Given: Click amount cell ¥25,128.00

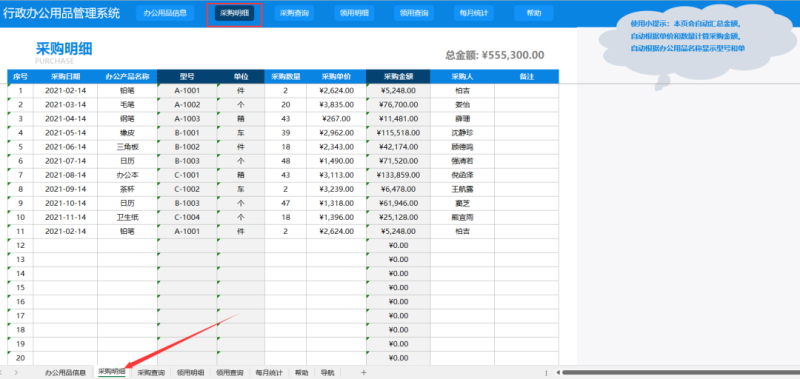Looking at the screenshot, I should pos(398,217).
